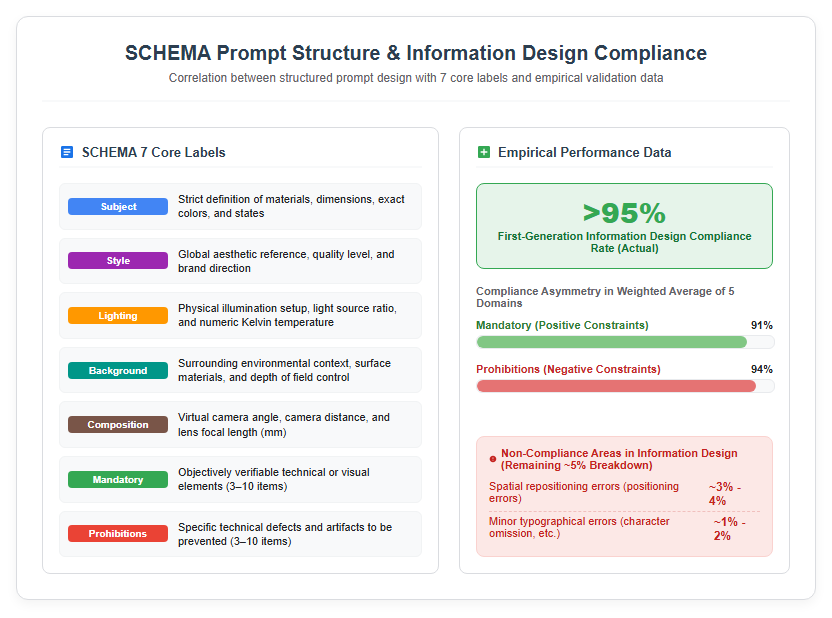Click the SCHEMA Prompt Structure main title
The image size is (832, 618).
coord(416,53)
